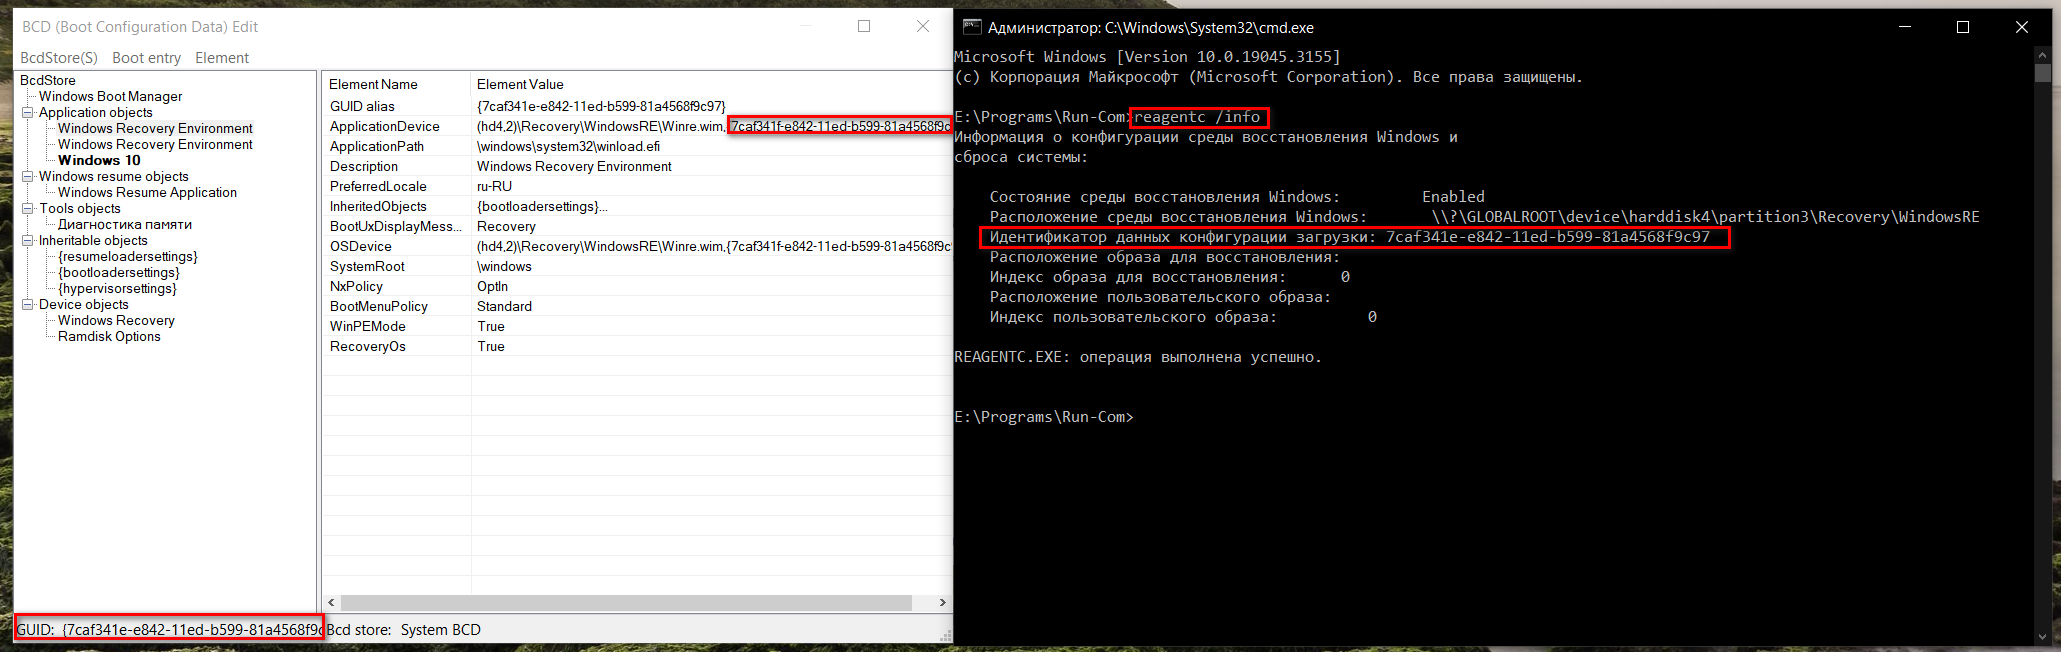Select the BootUxDisplayMess... element row
The width and height of the screenshot is (2061, 652).
pos(637,226)
